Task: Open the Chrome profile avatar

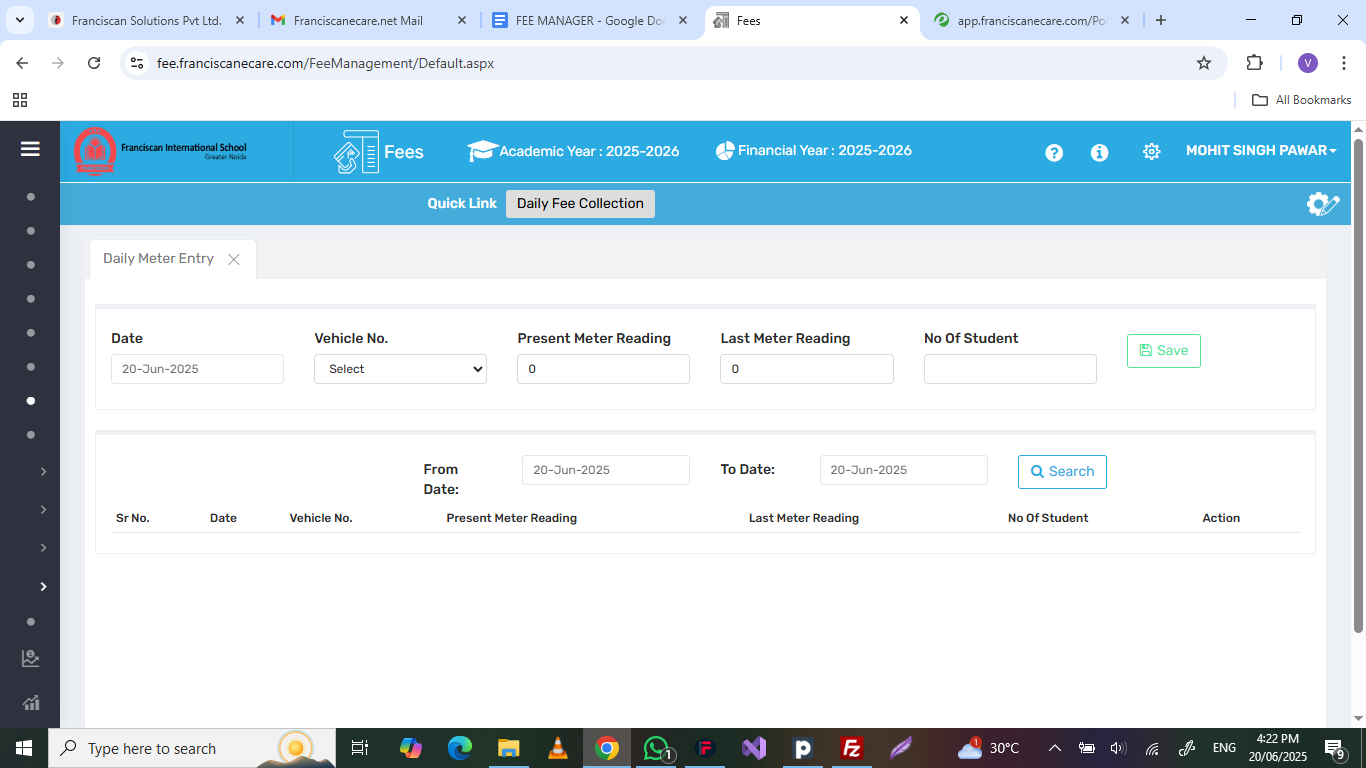Action: pyautogui.click(x=1308, y=63)
